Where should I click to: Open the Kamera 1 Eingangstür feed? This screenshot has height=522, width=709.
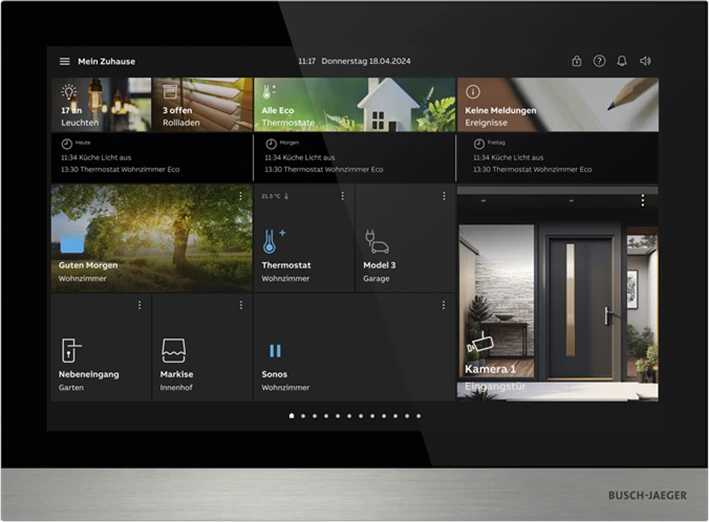(557, 300)
